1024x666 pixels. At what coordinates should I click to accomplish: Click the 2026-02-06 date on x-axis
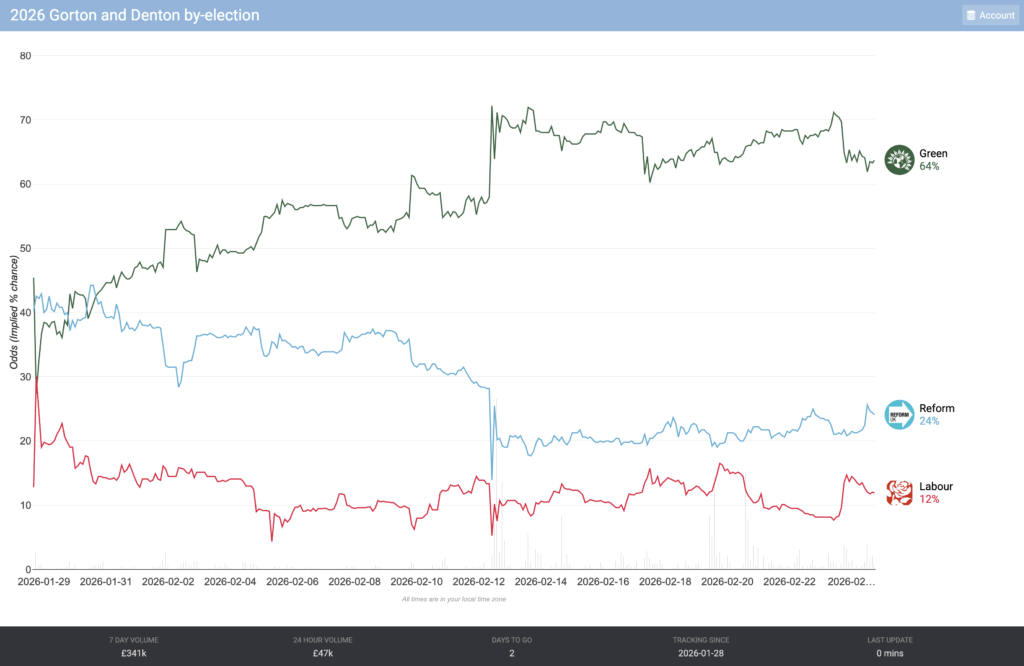(x=297, y=581)
